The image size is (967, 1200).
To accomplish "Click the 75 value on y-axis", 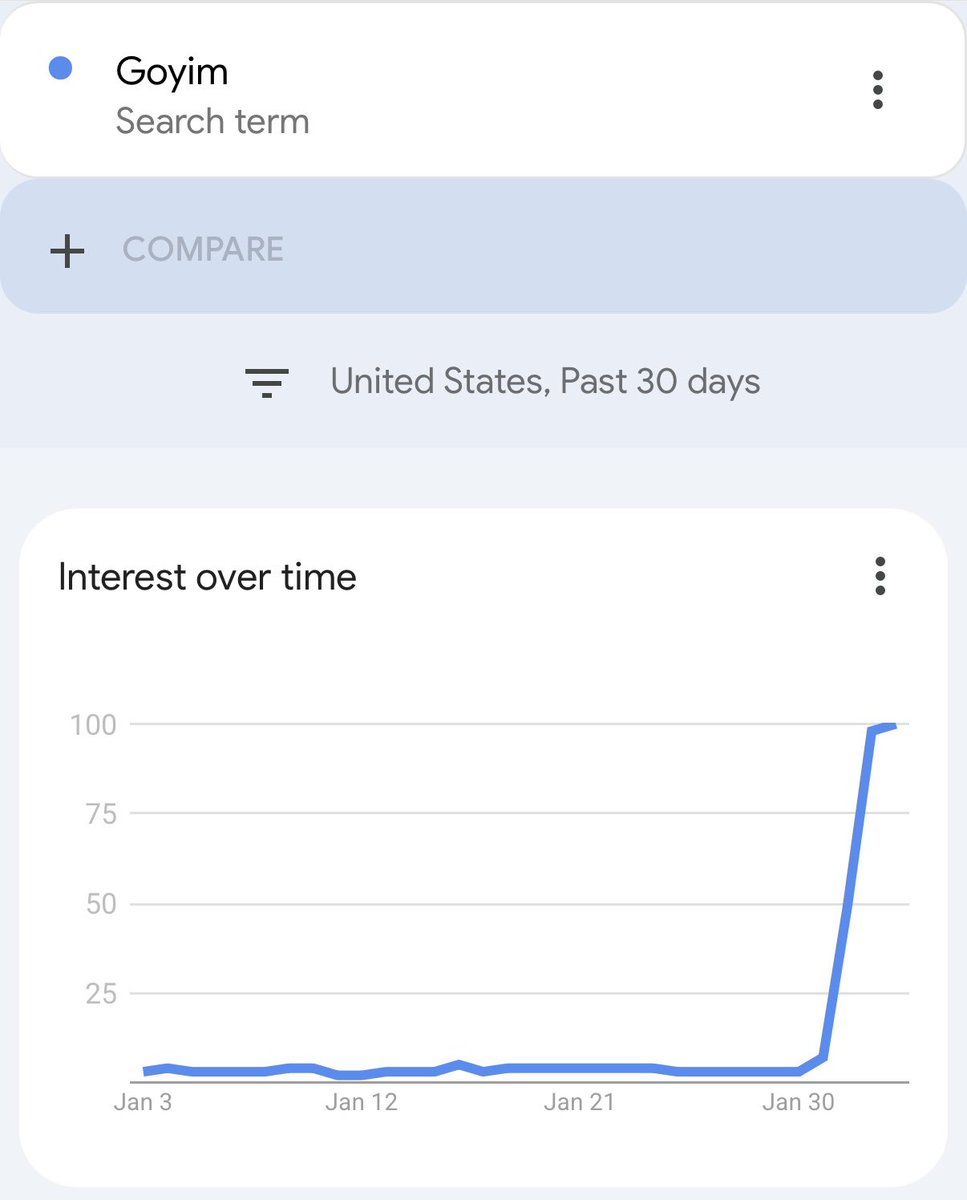I will (x=99, y=814).
